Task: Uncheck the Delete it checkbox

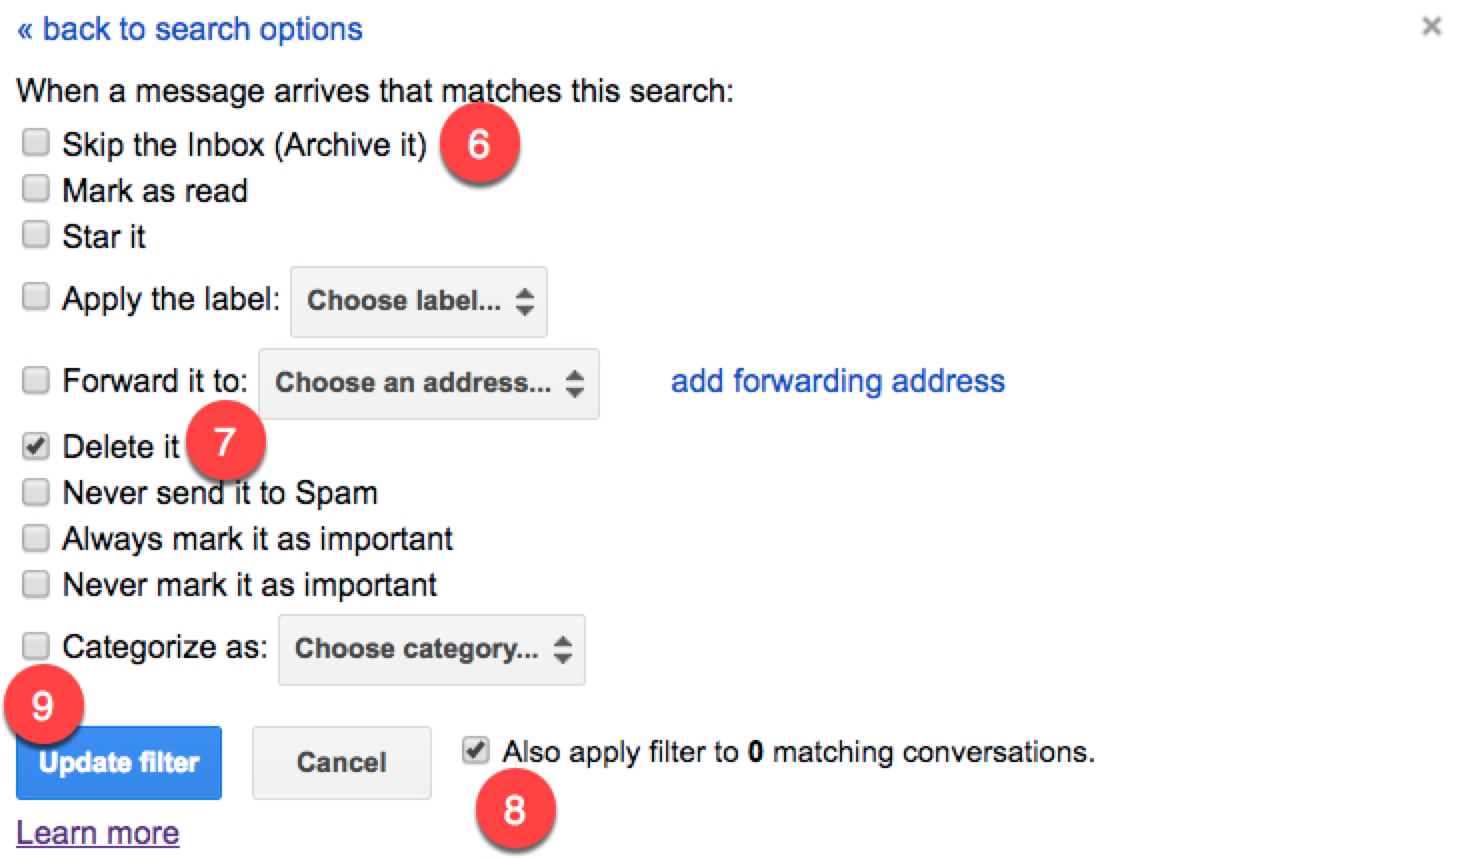Action: pos(36,446)
